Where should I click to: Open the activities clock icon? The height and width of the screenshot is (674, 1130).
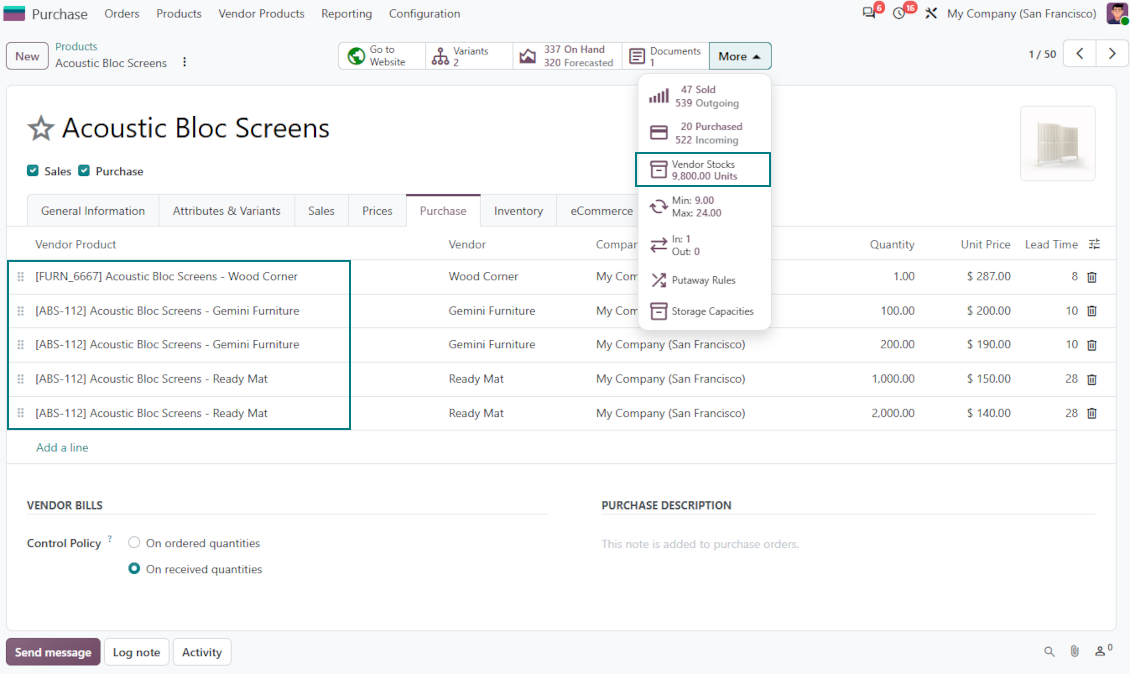[x=899, y=13]
